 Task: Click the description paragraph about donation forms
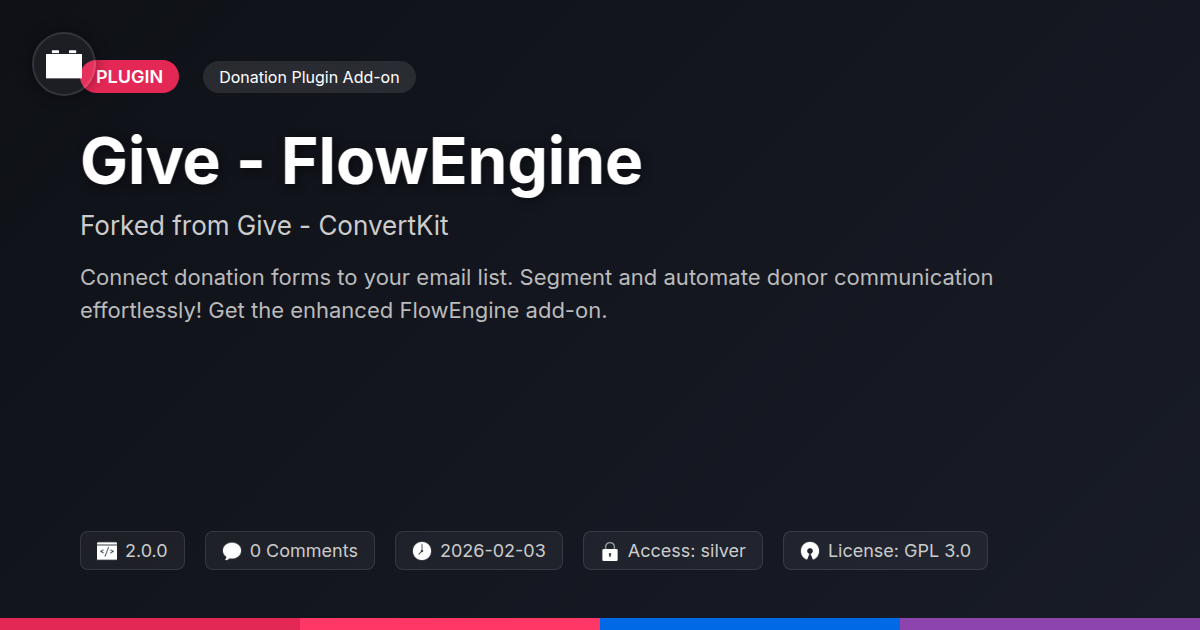click(x=536, y=294)
